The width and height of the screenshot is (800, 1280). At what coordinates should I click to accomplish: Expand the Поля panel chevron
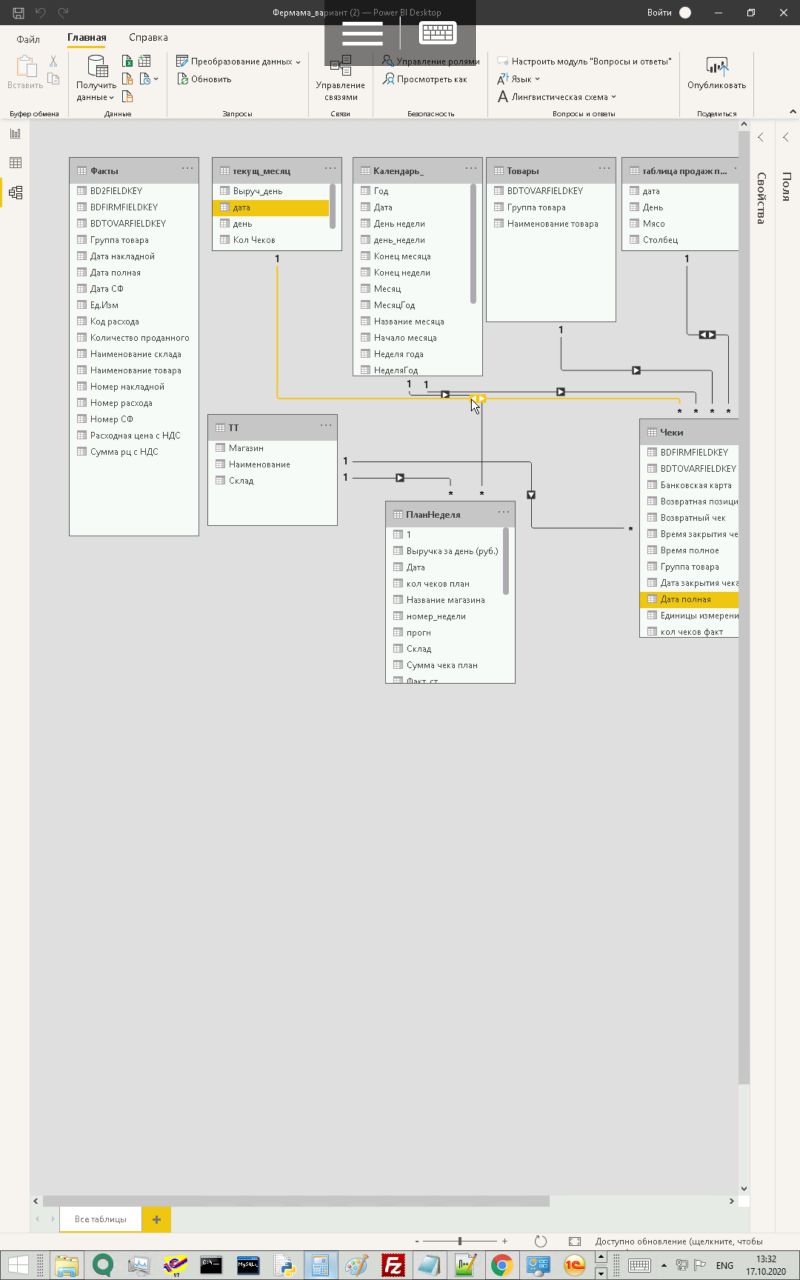point(788,136)
